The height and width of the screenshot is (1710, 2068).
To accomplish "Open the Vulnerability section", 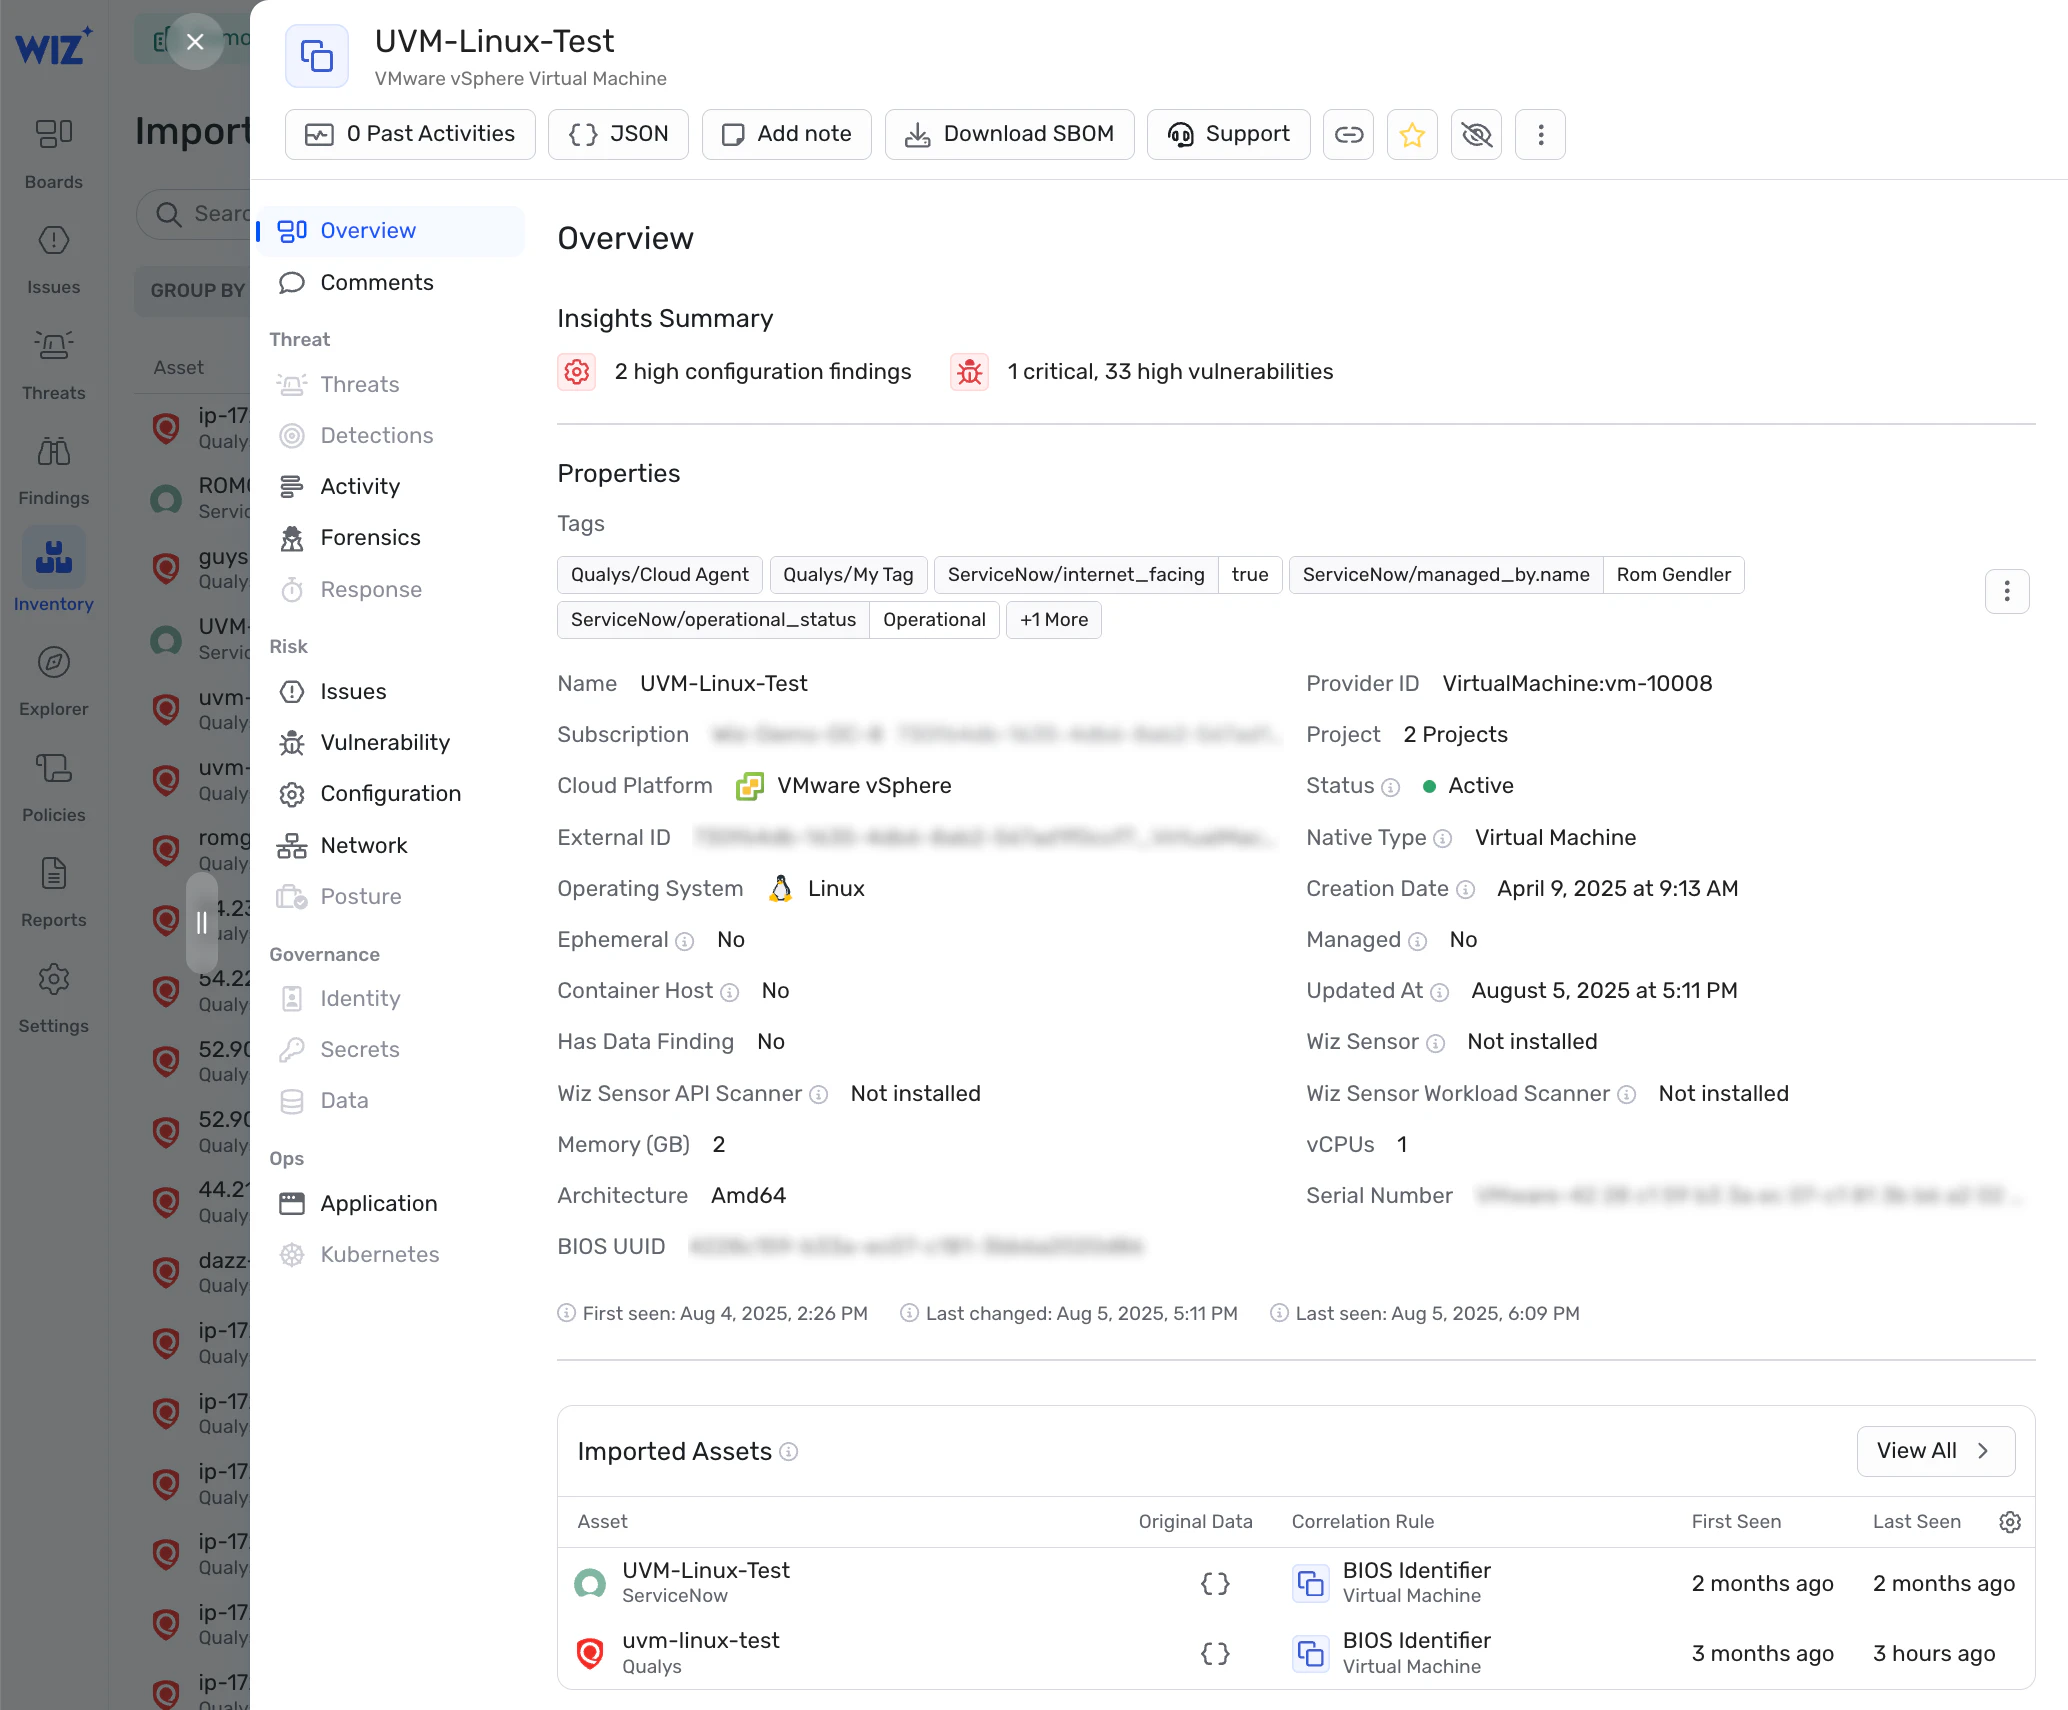I will click(x=392, y=743).
